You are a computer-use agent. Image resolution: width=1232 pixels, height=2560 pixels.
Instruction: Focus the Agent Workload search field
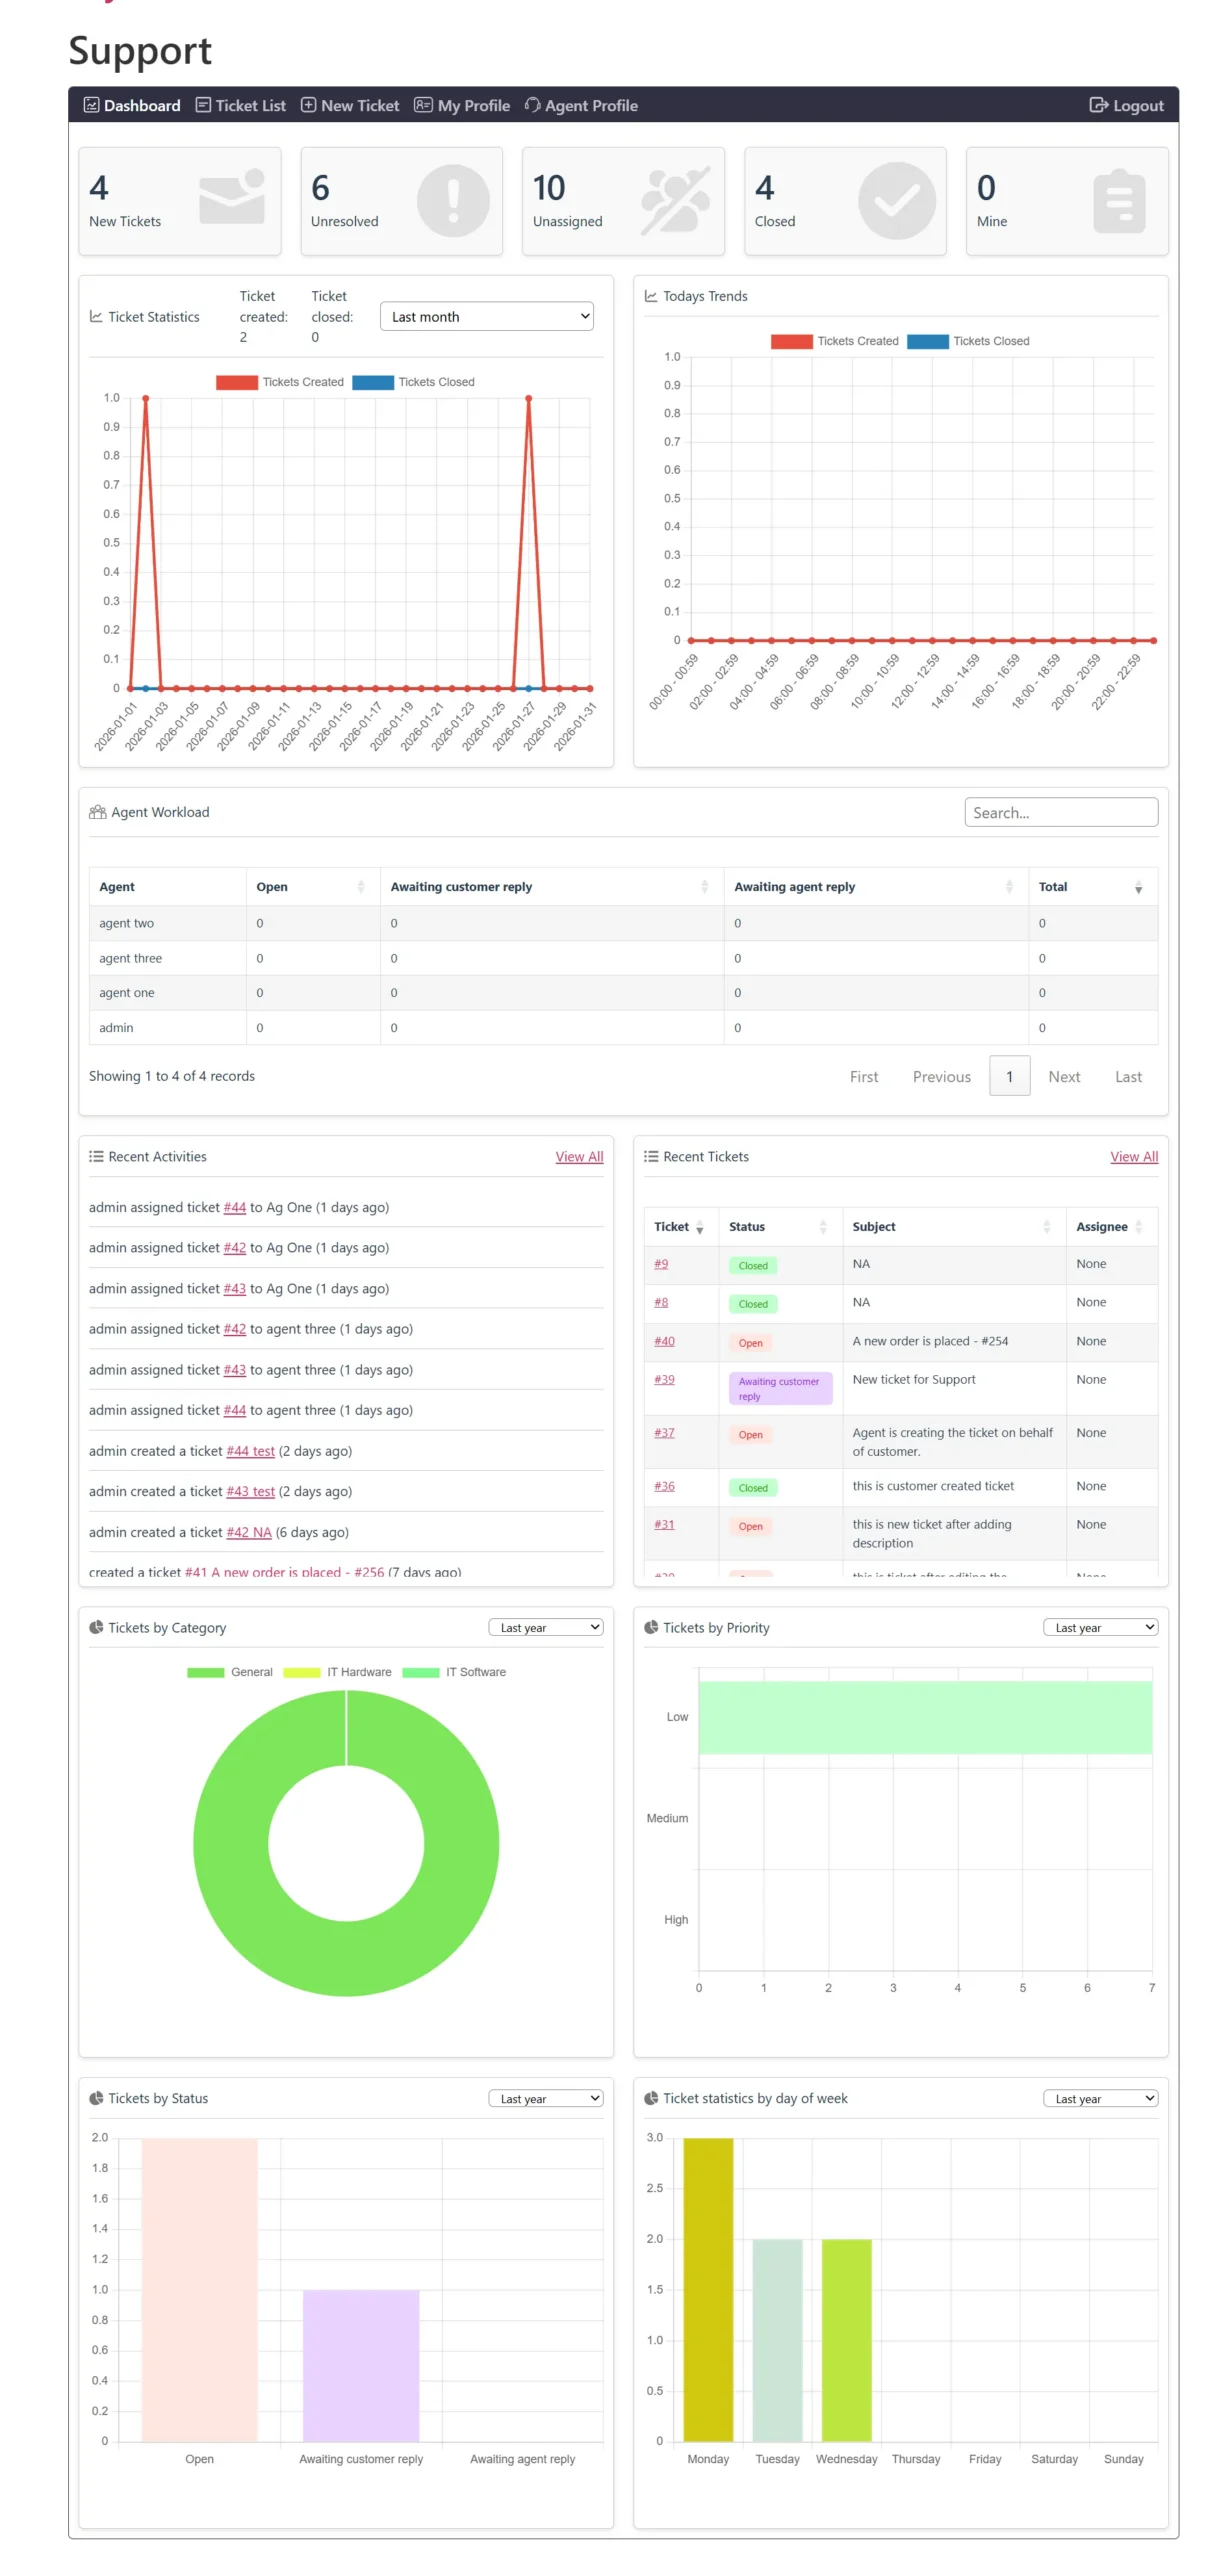coord(1060,812)
